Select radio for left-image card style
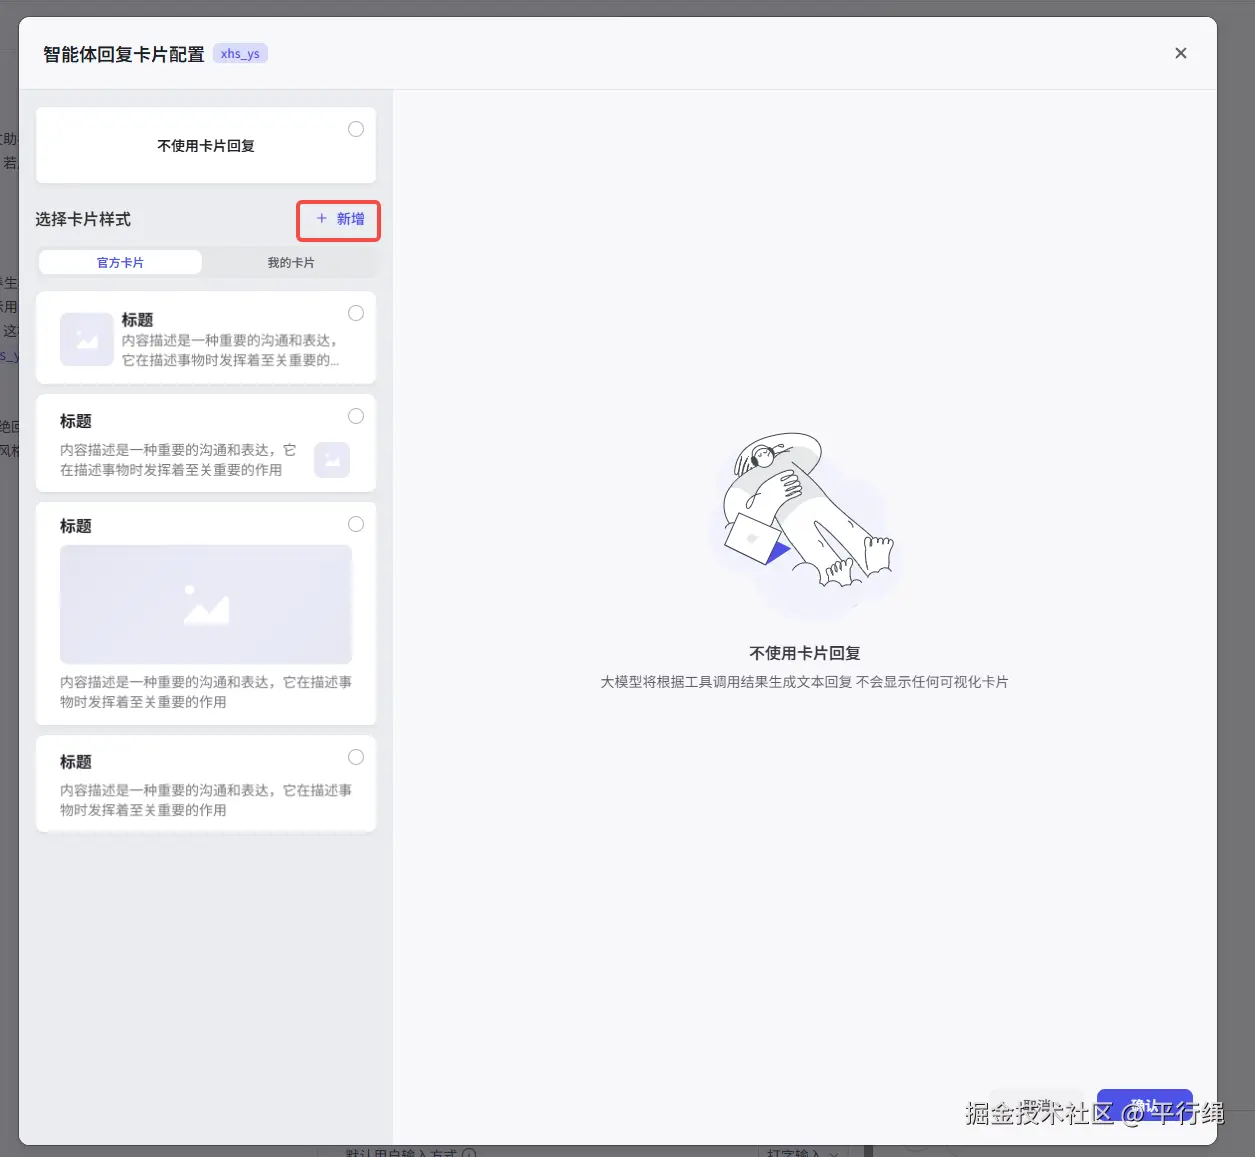Image resolution: width=1255 pixels, height=1157 pixels. point(355,313)
